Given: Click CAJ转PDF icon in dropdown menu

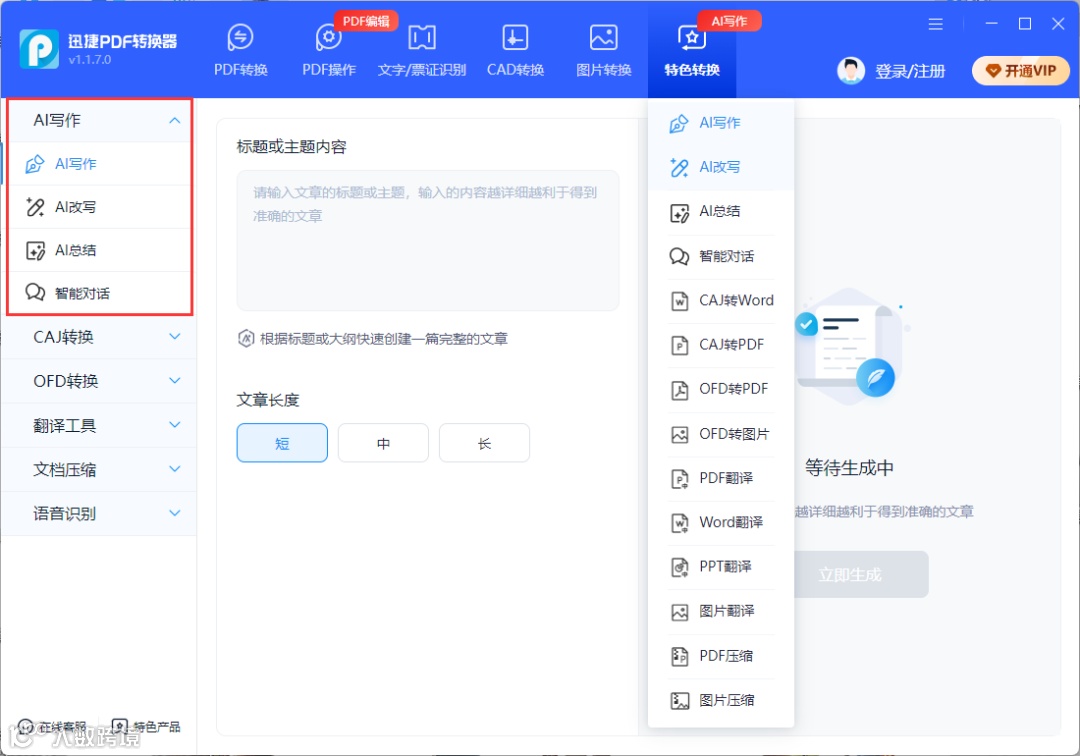Looking at the screenshot, I should 679,346.
